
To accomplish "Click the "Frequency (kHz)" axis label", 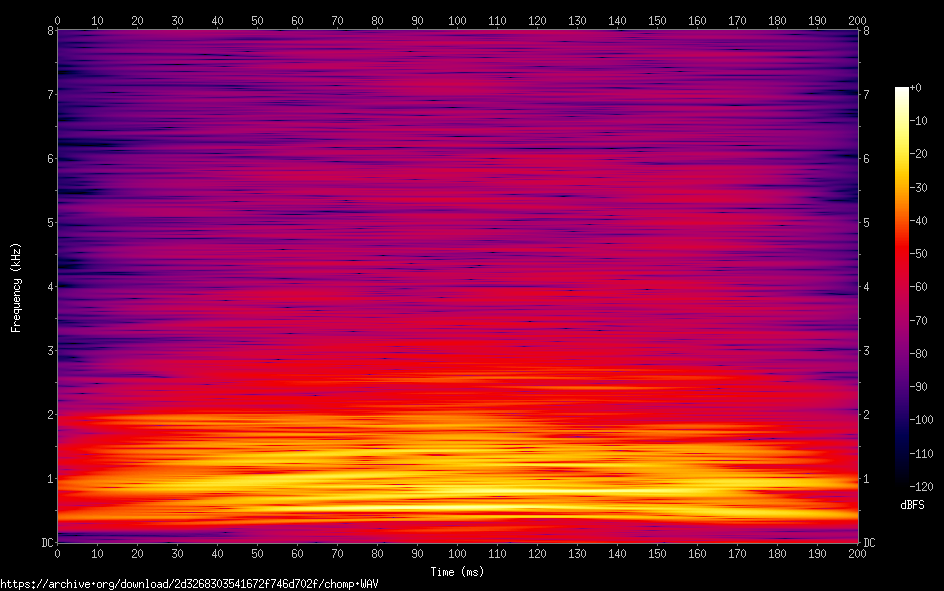I will click(16, 287).
